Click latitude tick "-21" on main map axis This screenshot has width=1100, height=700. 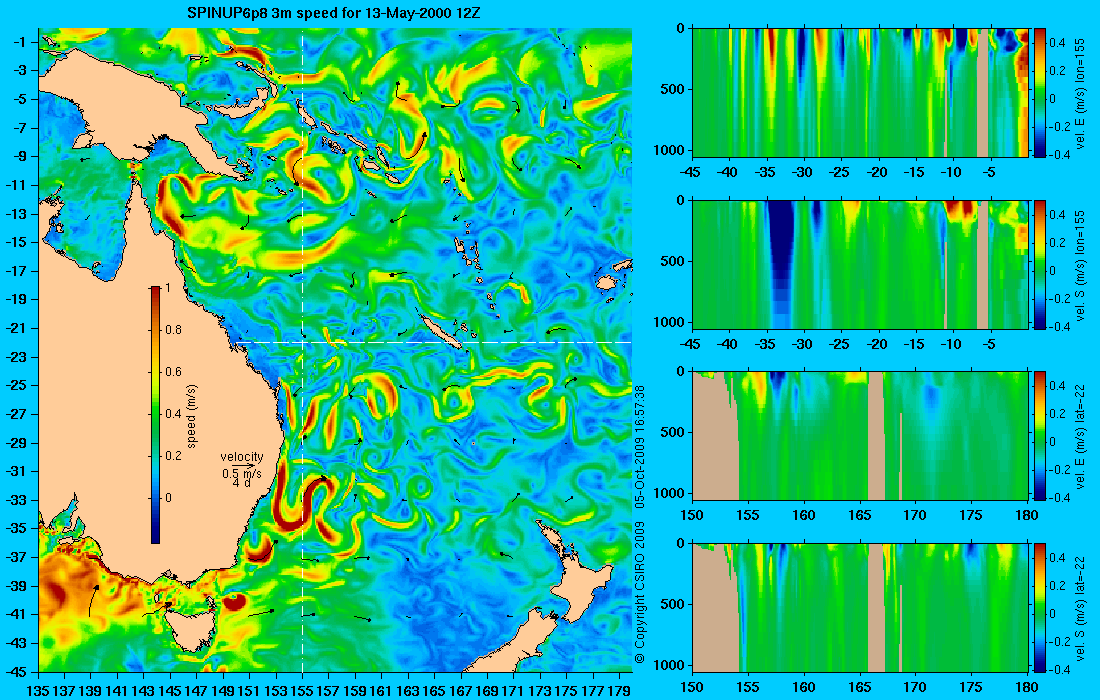click(x=17, y=328)
